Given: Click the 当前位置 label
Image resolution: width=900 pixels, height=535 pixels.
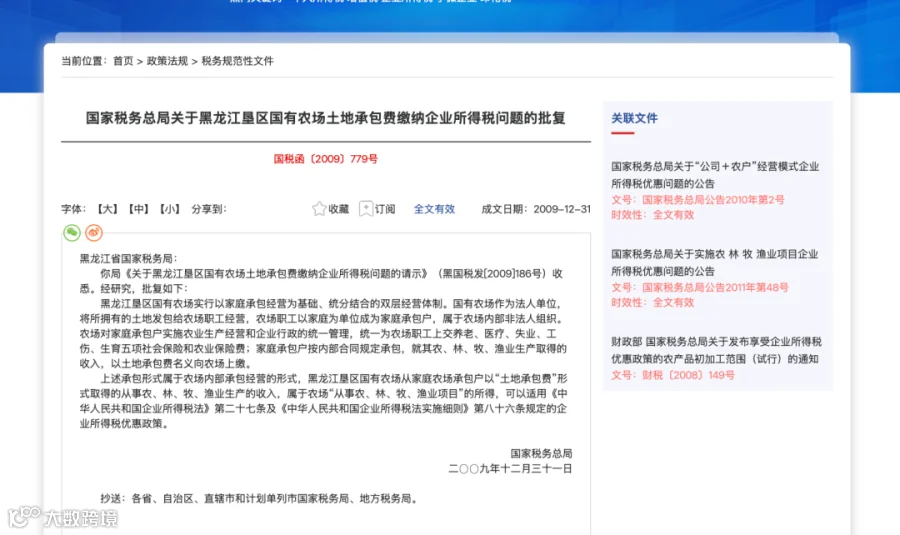Looking at the screenshot, I should pyautogui.click(x=84, y=61).
